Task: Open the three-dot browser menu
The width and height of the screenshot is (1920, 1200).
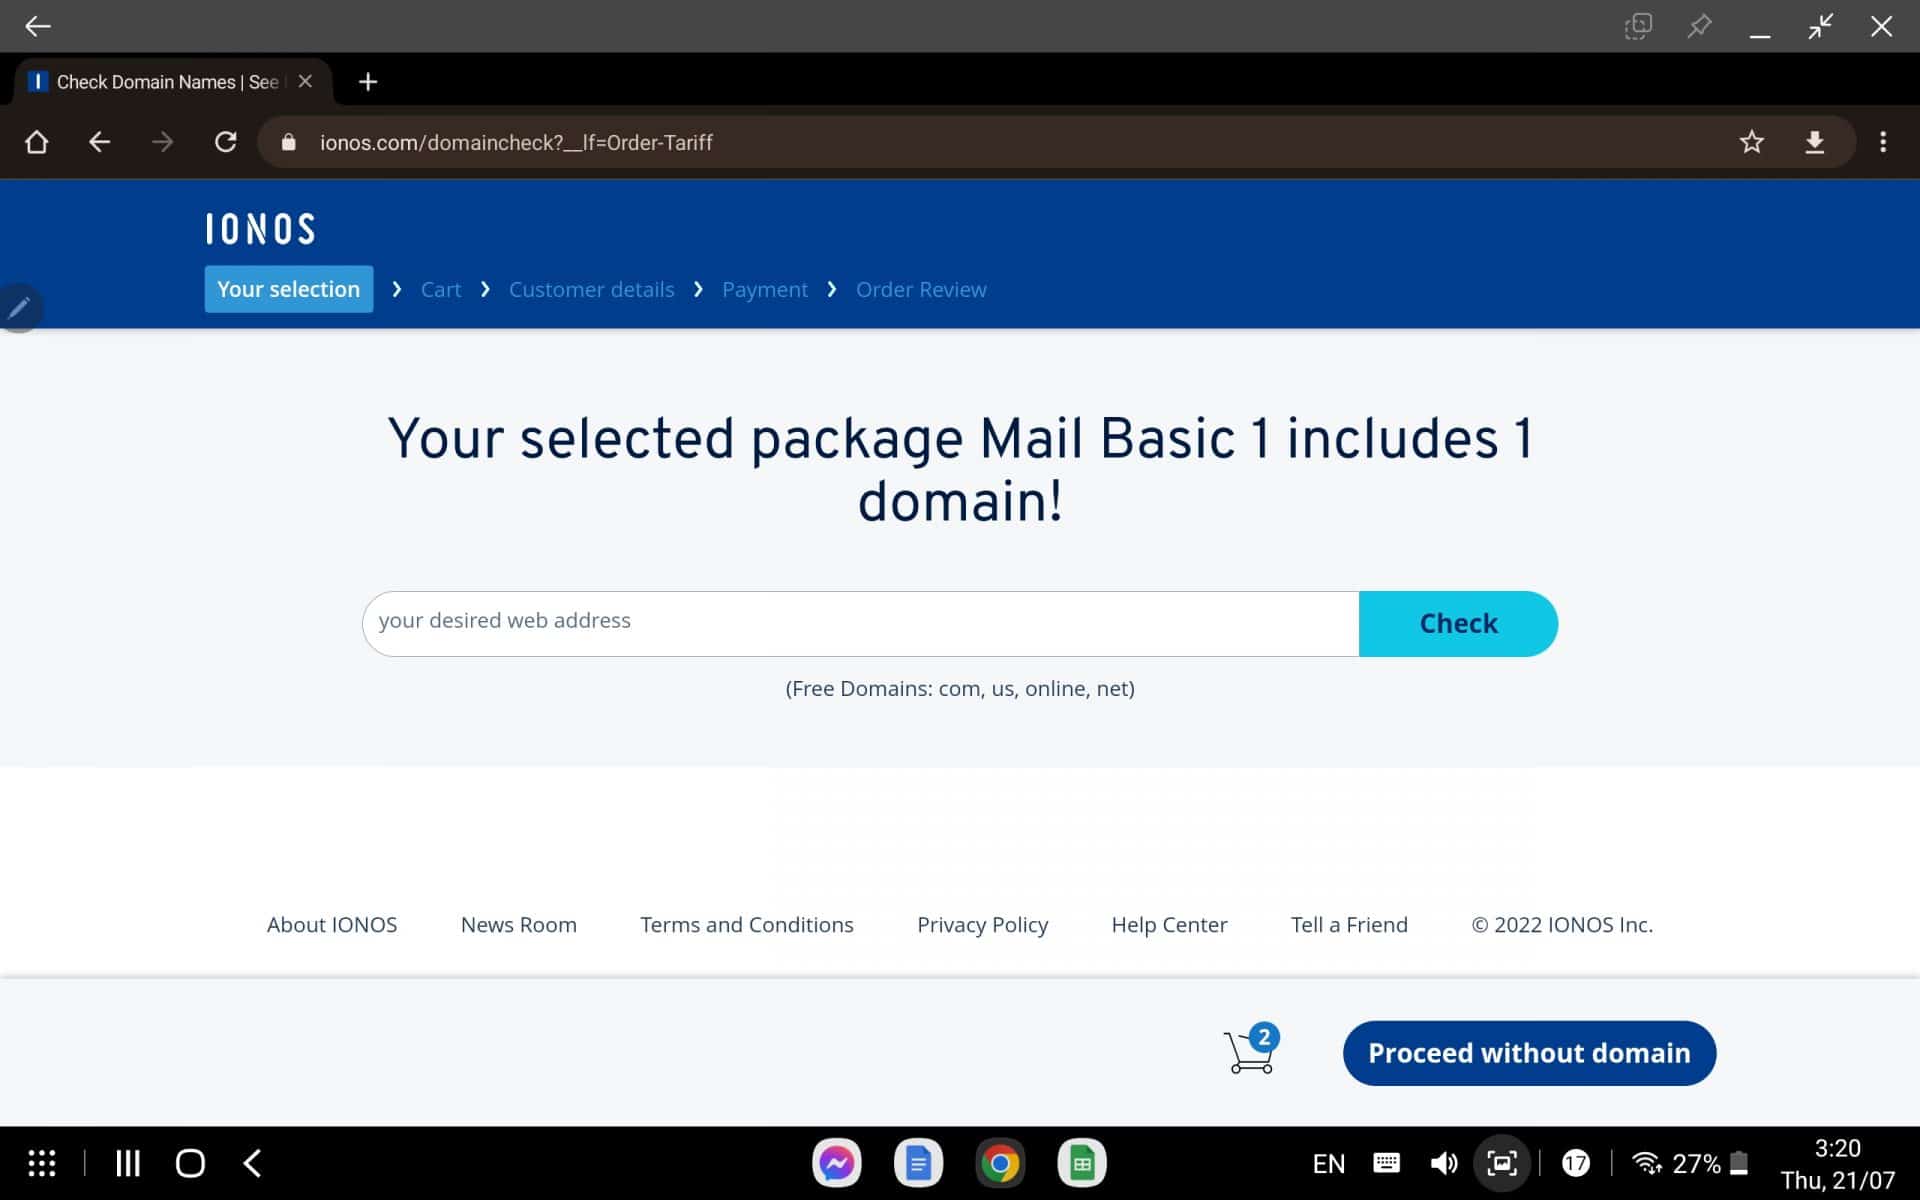Action: [x=1883, y=142]
